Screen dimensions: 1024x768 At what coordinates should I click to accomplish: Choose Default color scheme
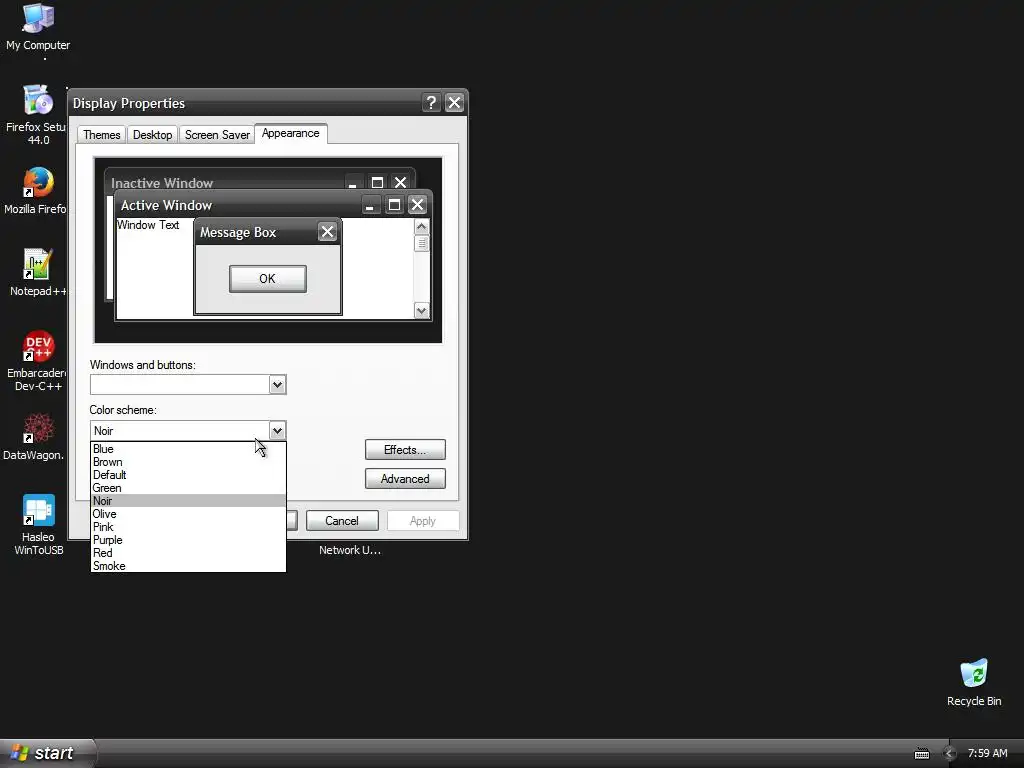(188, 475)
